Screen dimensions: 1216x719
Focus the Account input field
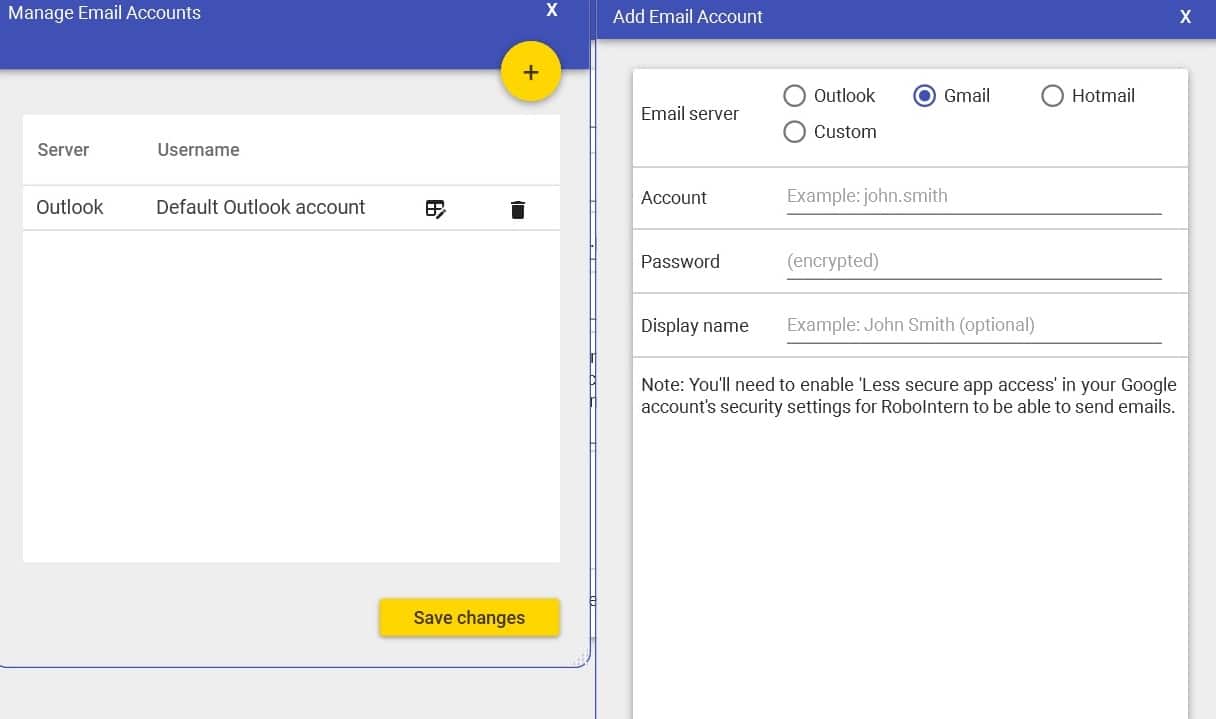[973, 197]
